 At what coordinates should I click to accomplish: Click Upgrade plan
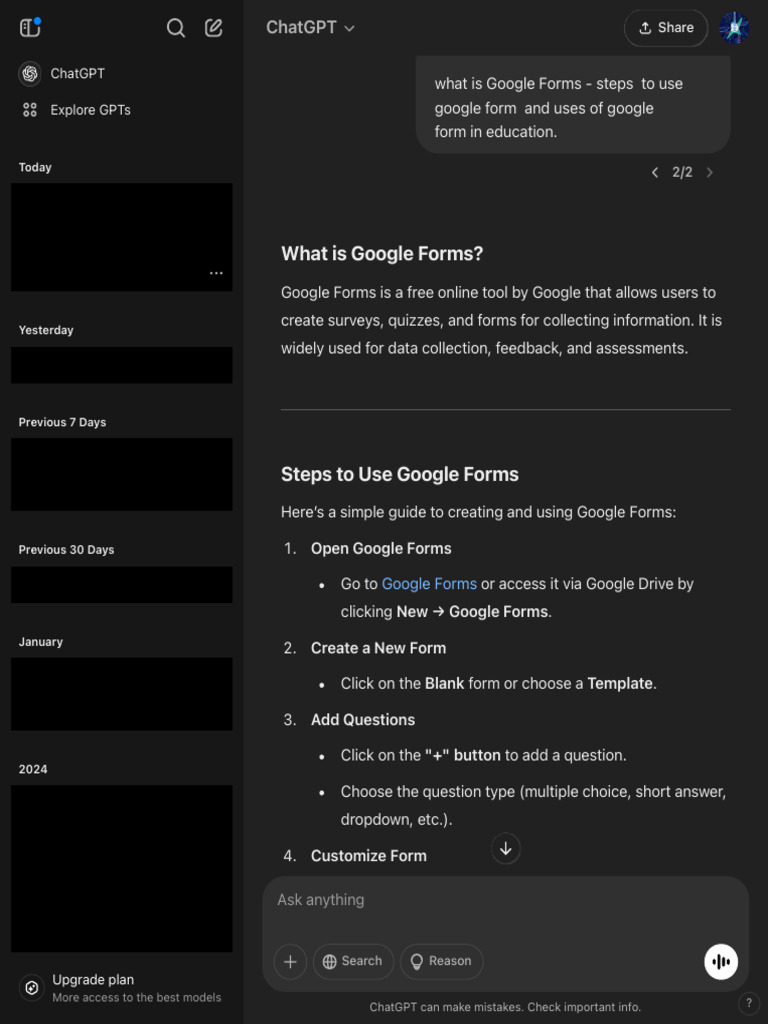[121, 988]
